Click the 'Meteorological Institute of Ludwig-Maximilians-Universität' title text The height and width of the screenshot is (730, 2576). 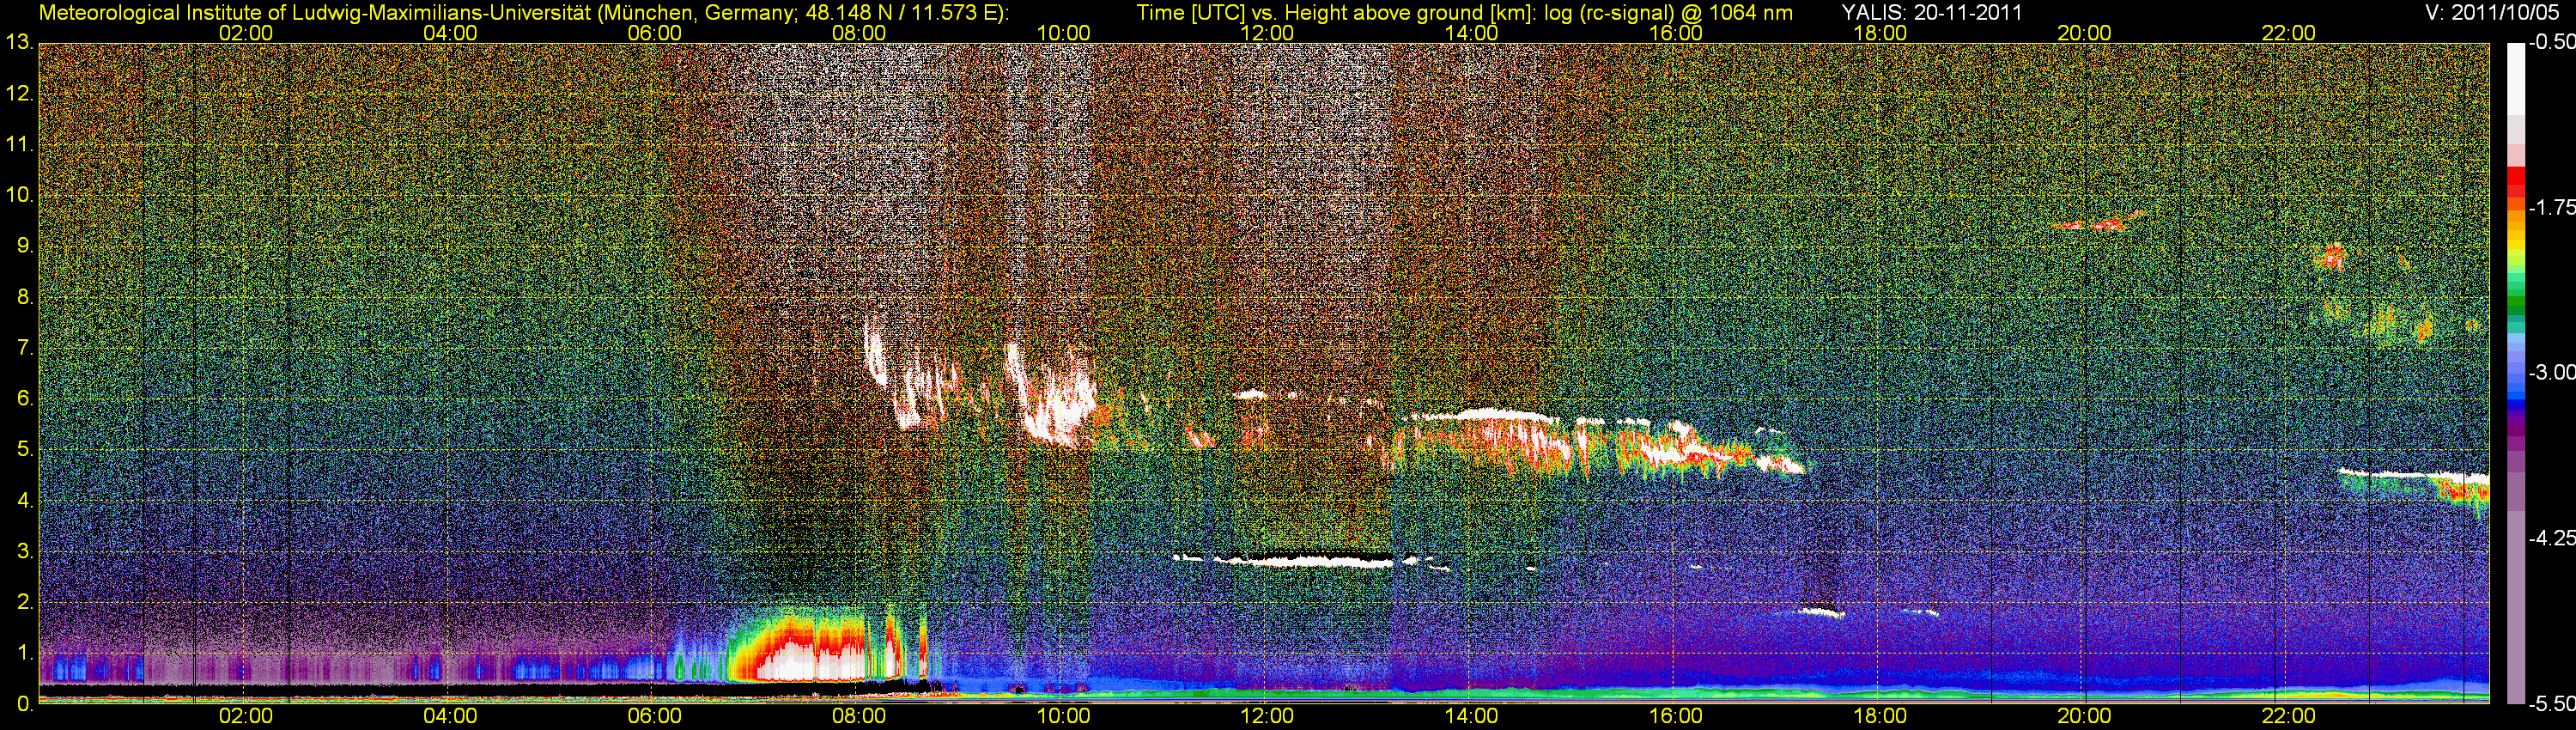click(x=316, y=12)
